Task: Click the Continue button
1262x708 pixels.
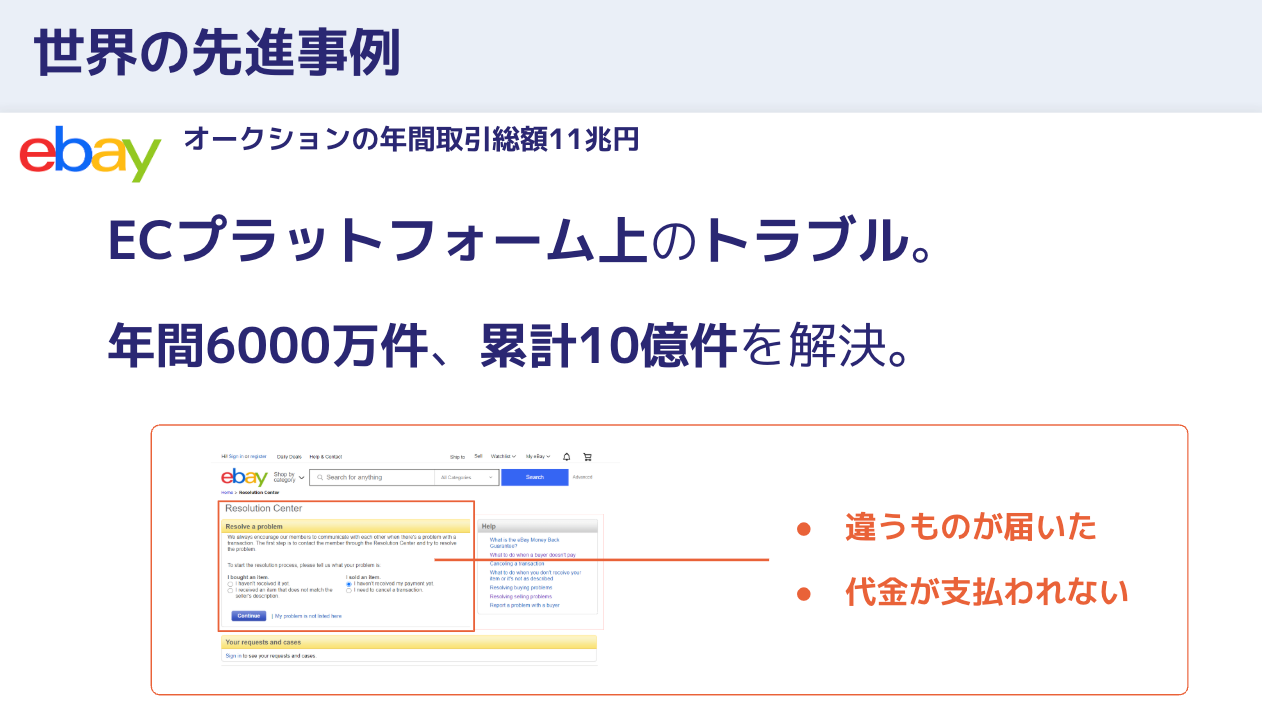Action: pos(249,616)
